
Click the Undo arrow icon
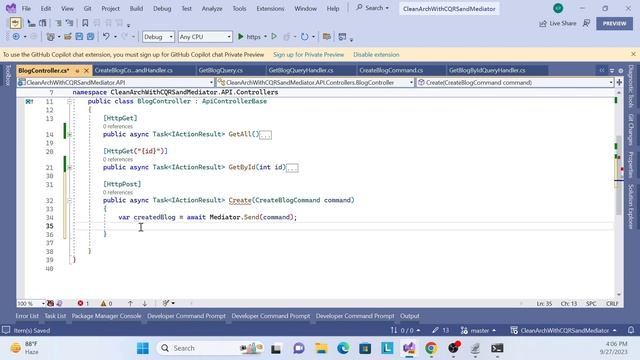[106, 37]
